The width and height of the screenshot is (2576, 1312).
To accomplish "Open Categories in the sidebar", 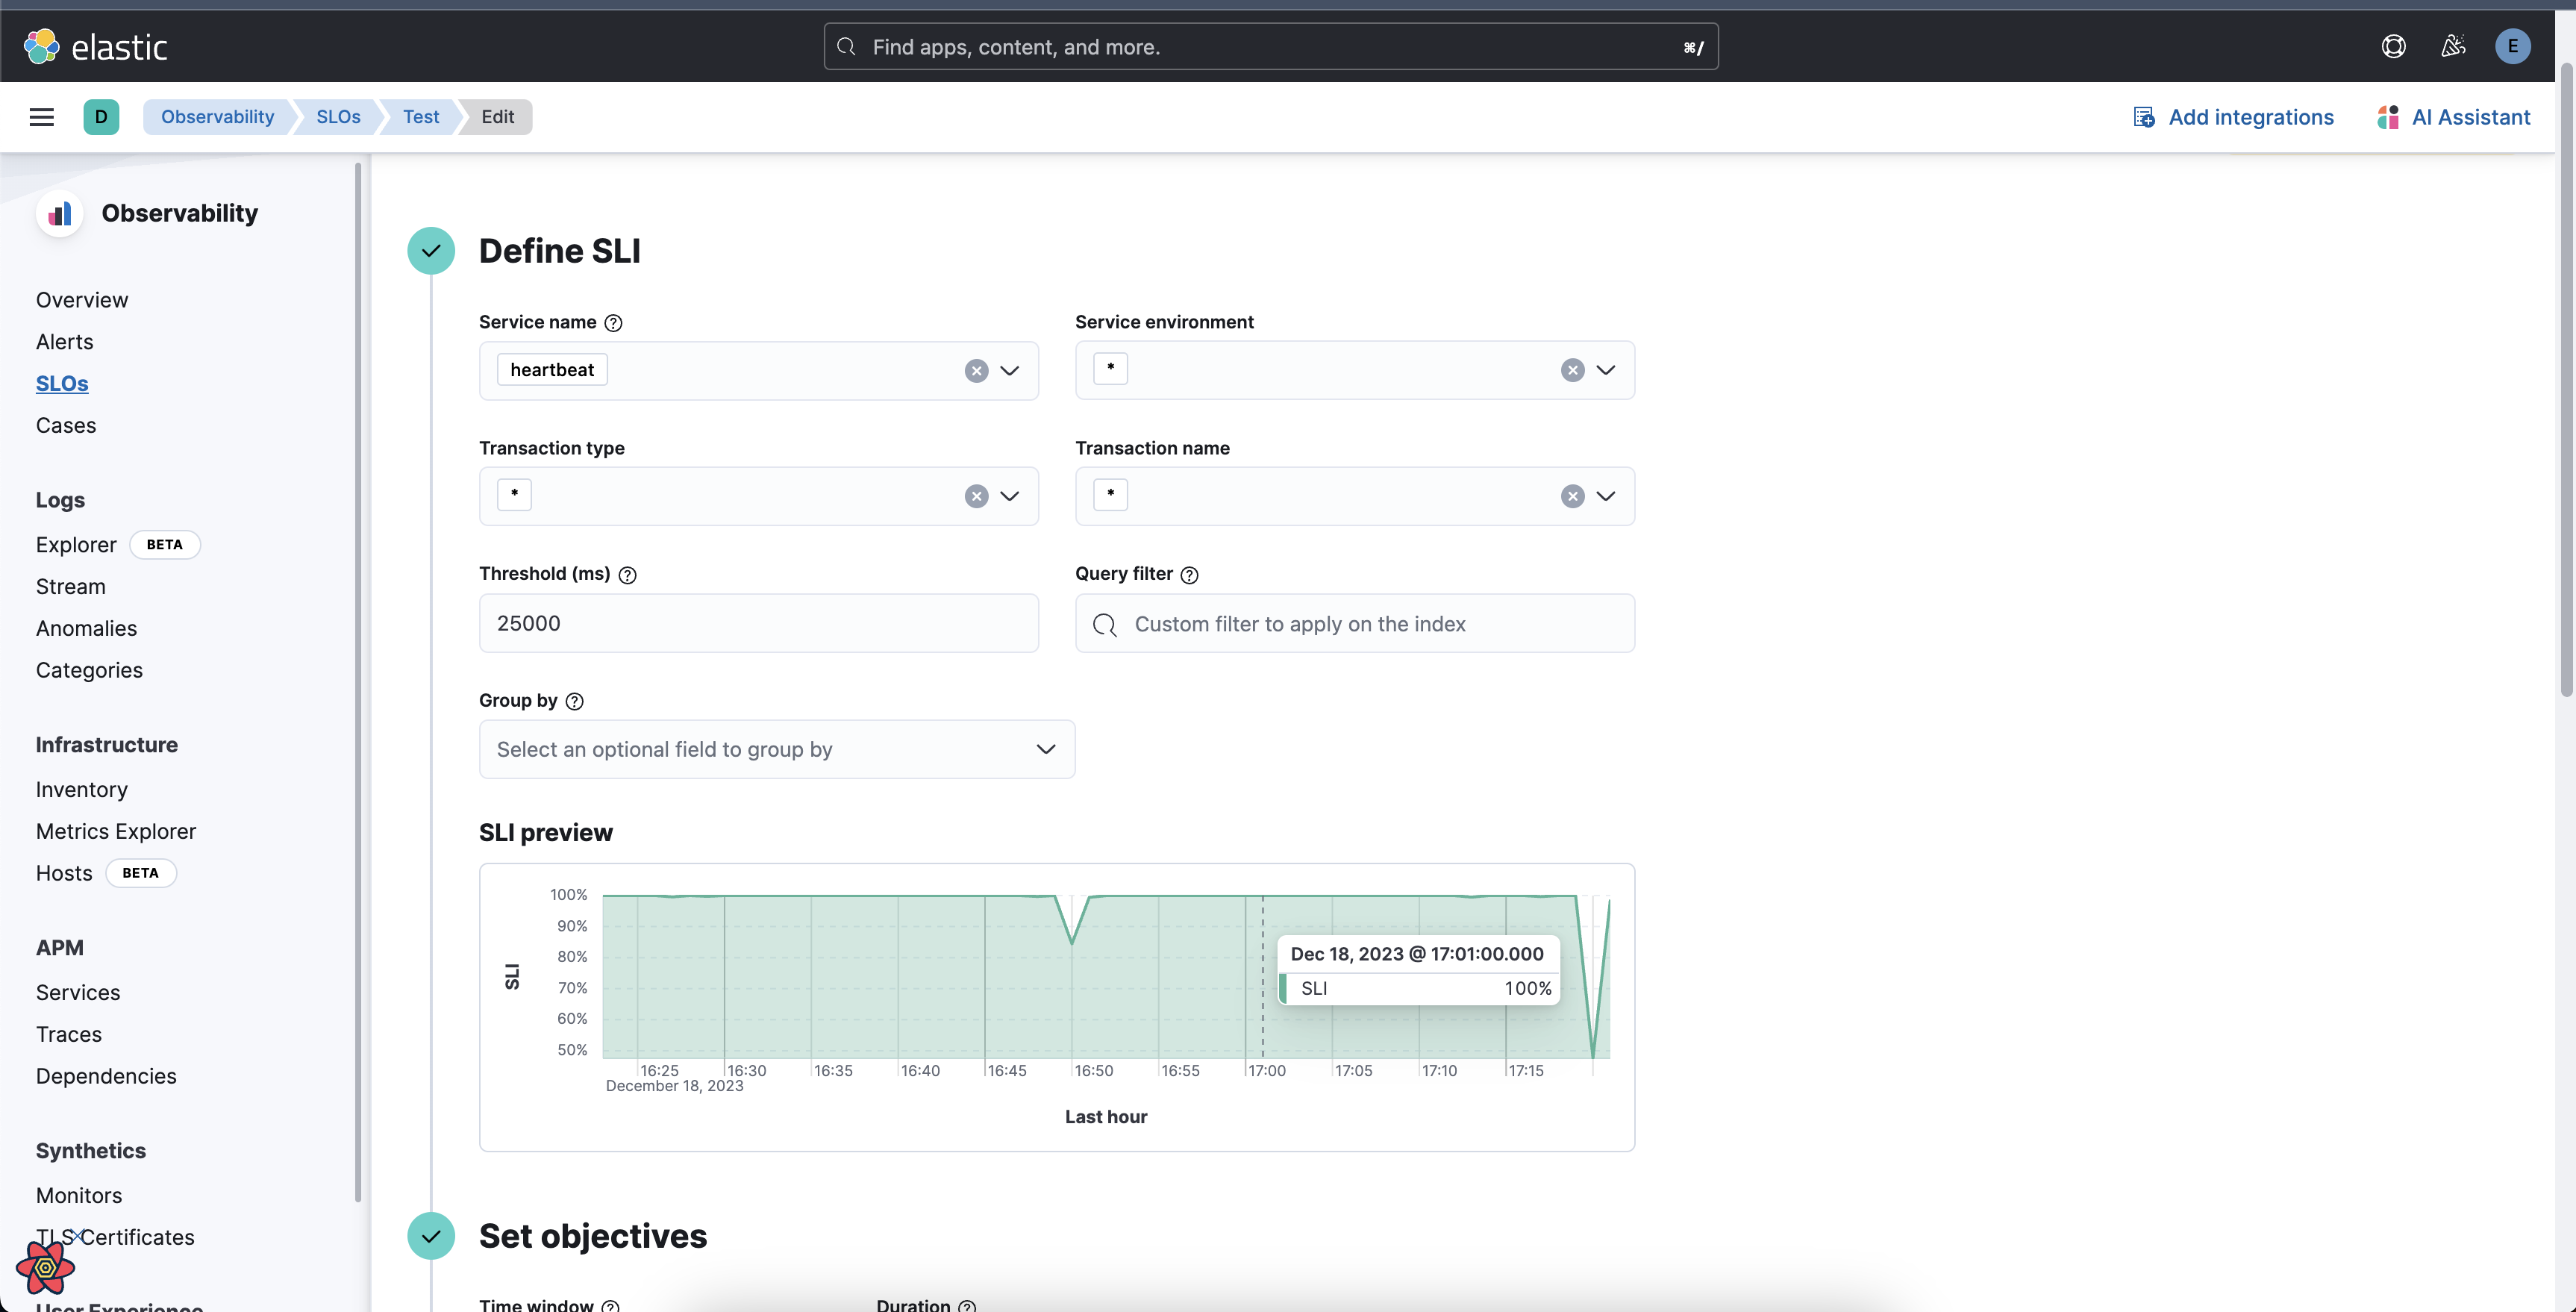I will 89,671.
